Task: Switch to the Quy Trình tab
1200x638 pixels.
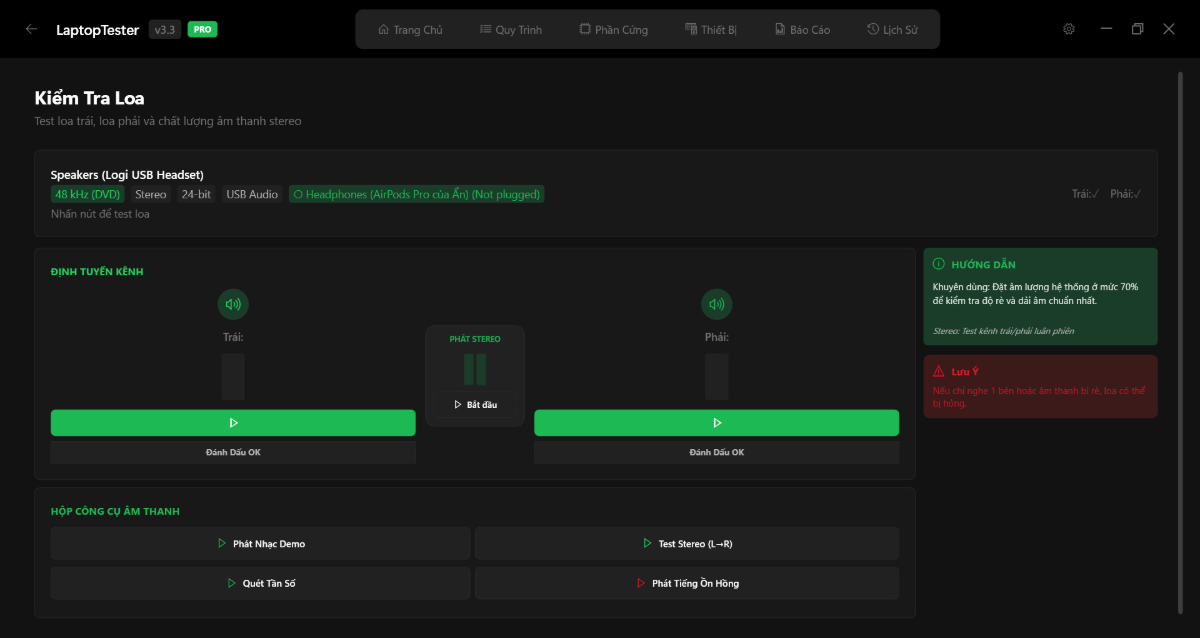Action: [x=511, y=30]
